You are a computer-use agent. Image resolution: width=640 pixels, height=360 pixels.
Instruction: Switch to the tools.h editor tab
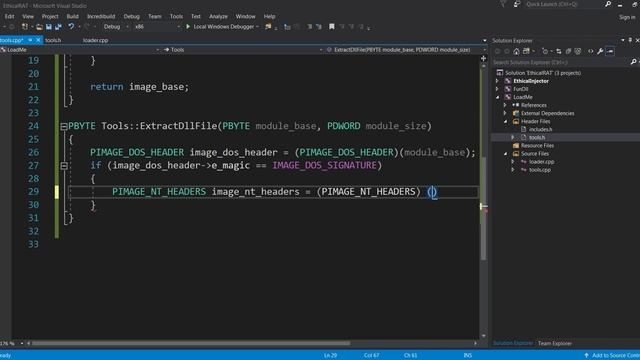(x=53, y=40)
